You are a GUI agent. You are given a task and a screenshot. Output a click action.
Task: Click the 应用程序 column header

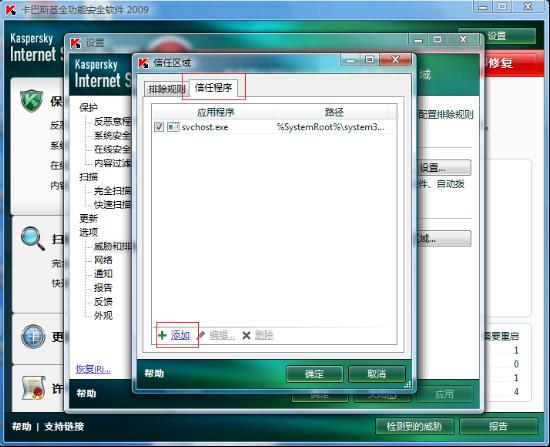click(215, 112)
